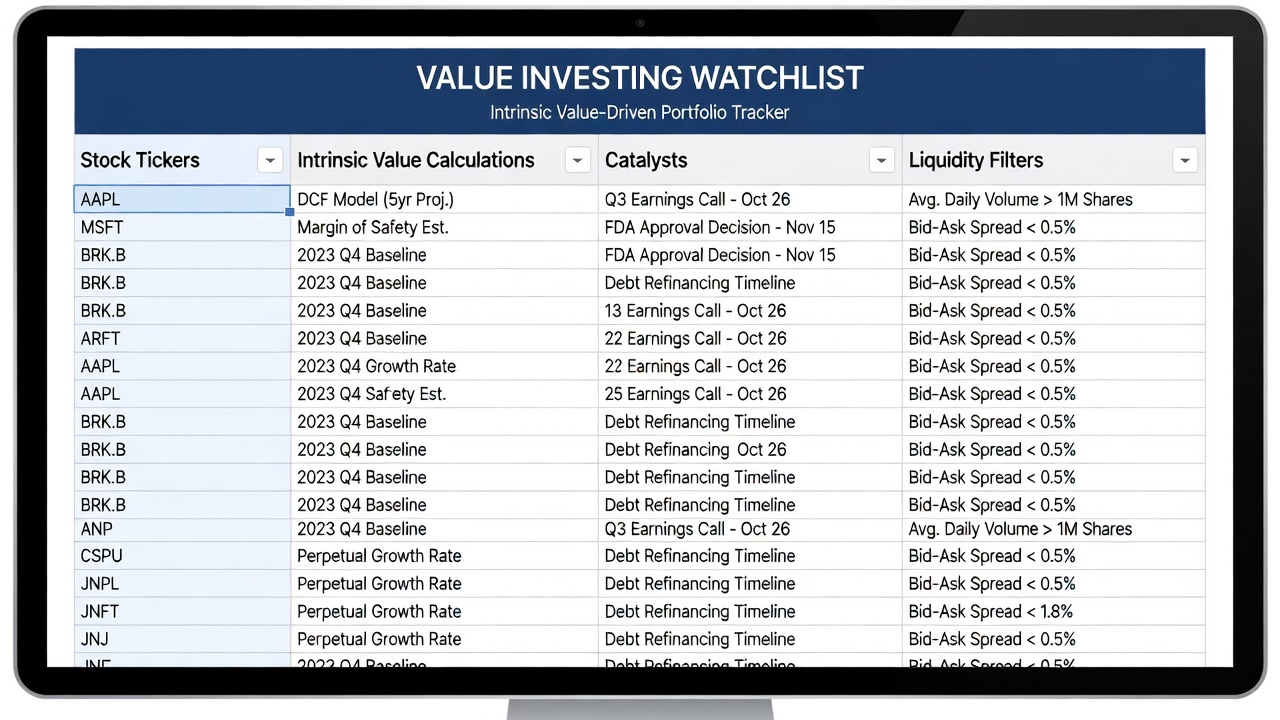Open the Liquidity Filters column dropdown
The width and height of the screenshot is (1280, 720).
click(x=1184, y=160)
